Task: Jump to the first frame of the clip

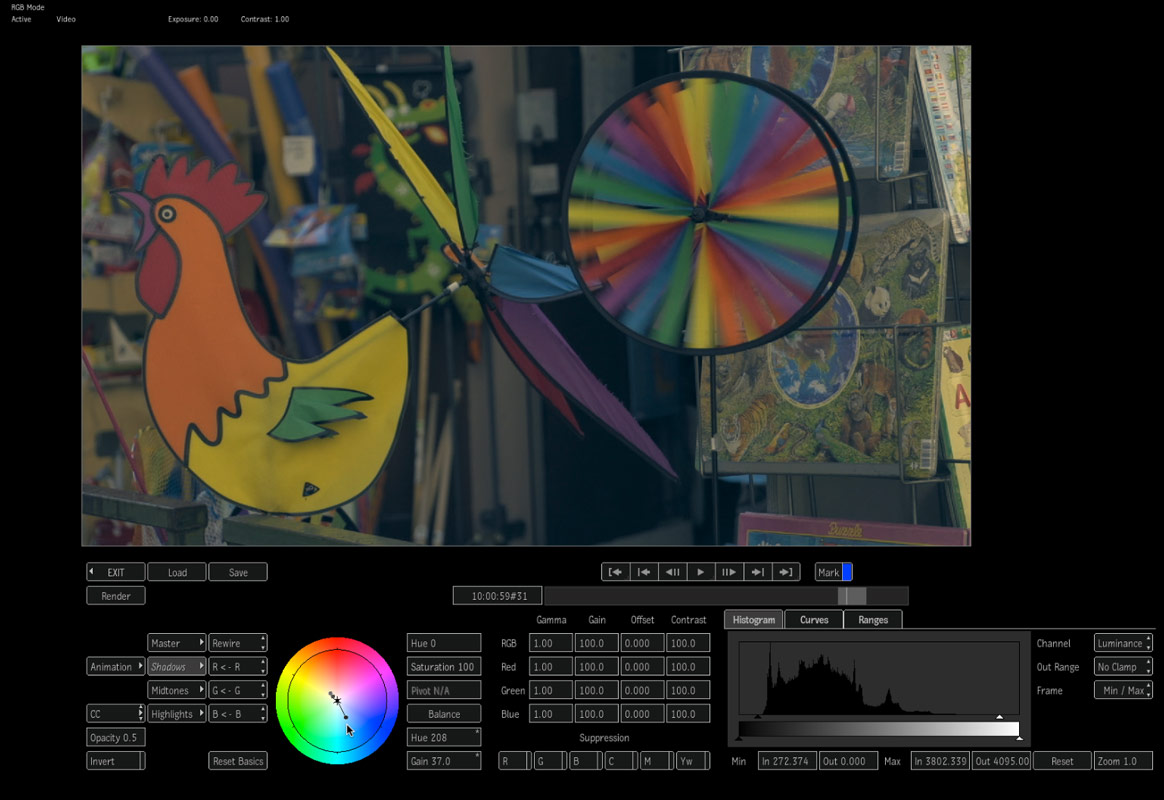Action: (616, 572)
